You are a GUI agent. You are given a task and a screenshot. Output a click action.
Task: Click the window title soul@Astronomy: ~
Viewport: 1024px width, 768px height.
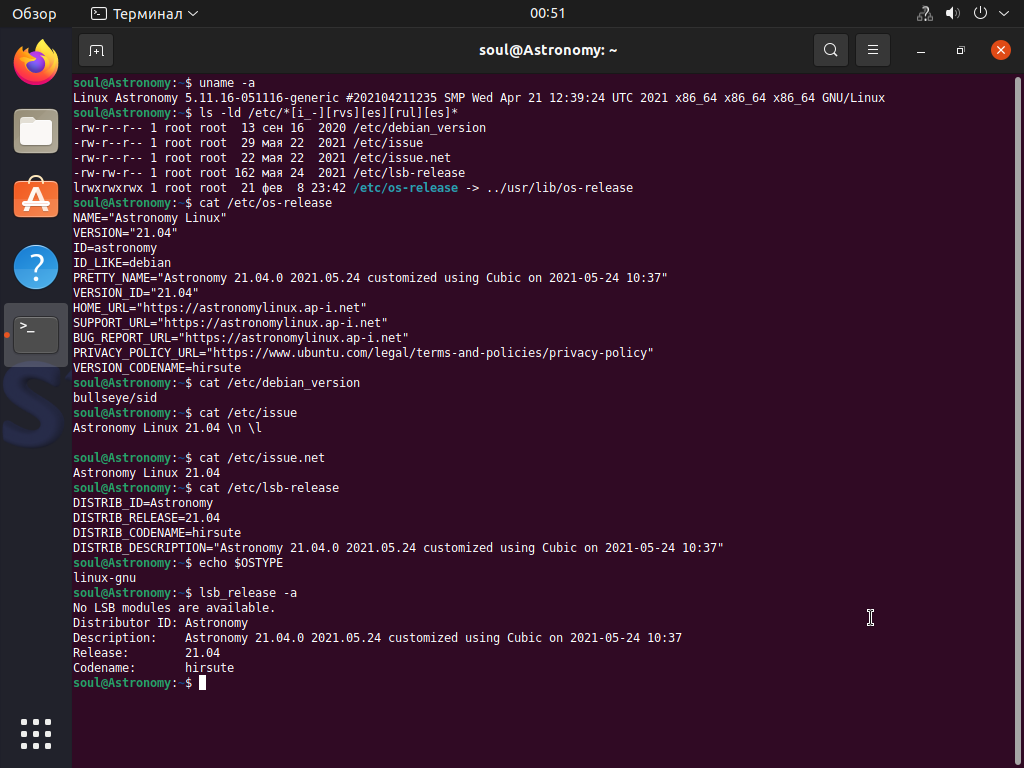point(548,50)
